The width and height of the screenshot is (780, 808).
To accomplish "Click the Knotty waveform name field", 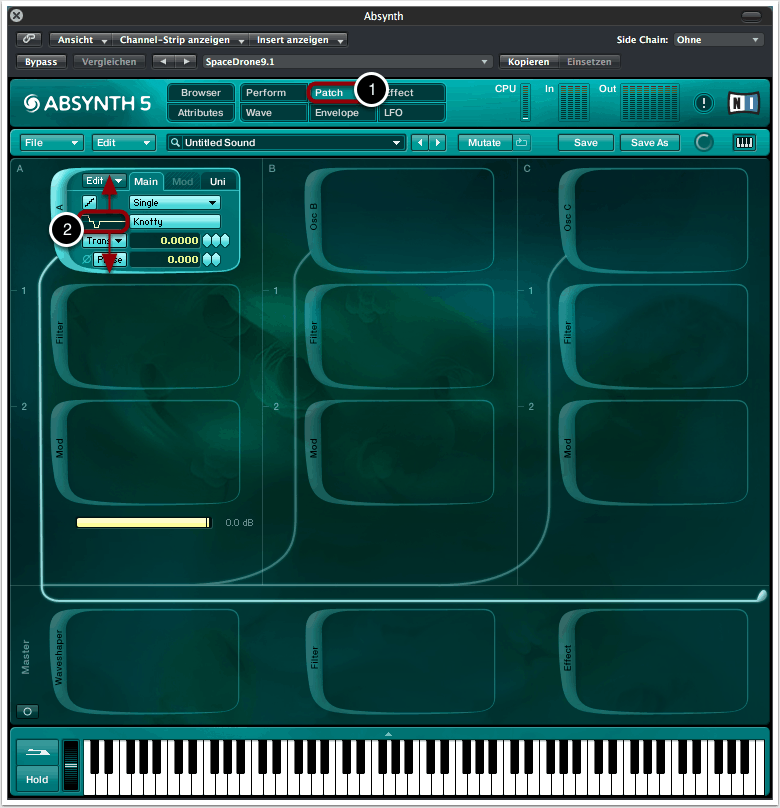I will 175,222.
